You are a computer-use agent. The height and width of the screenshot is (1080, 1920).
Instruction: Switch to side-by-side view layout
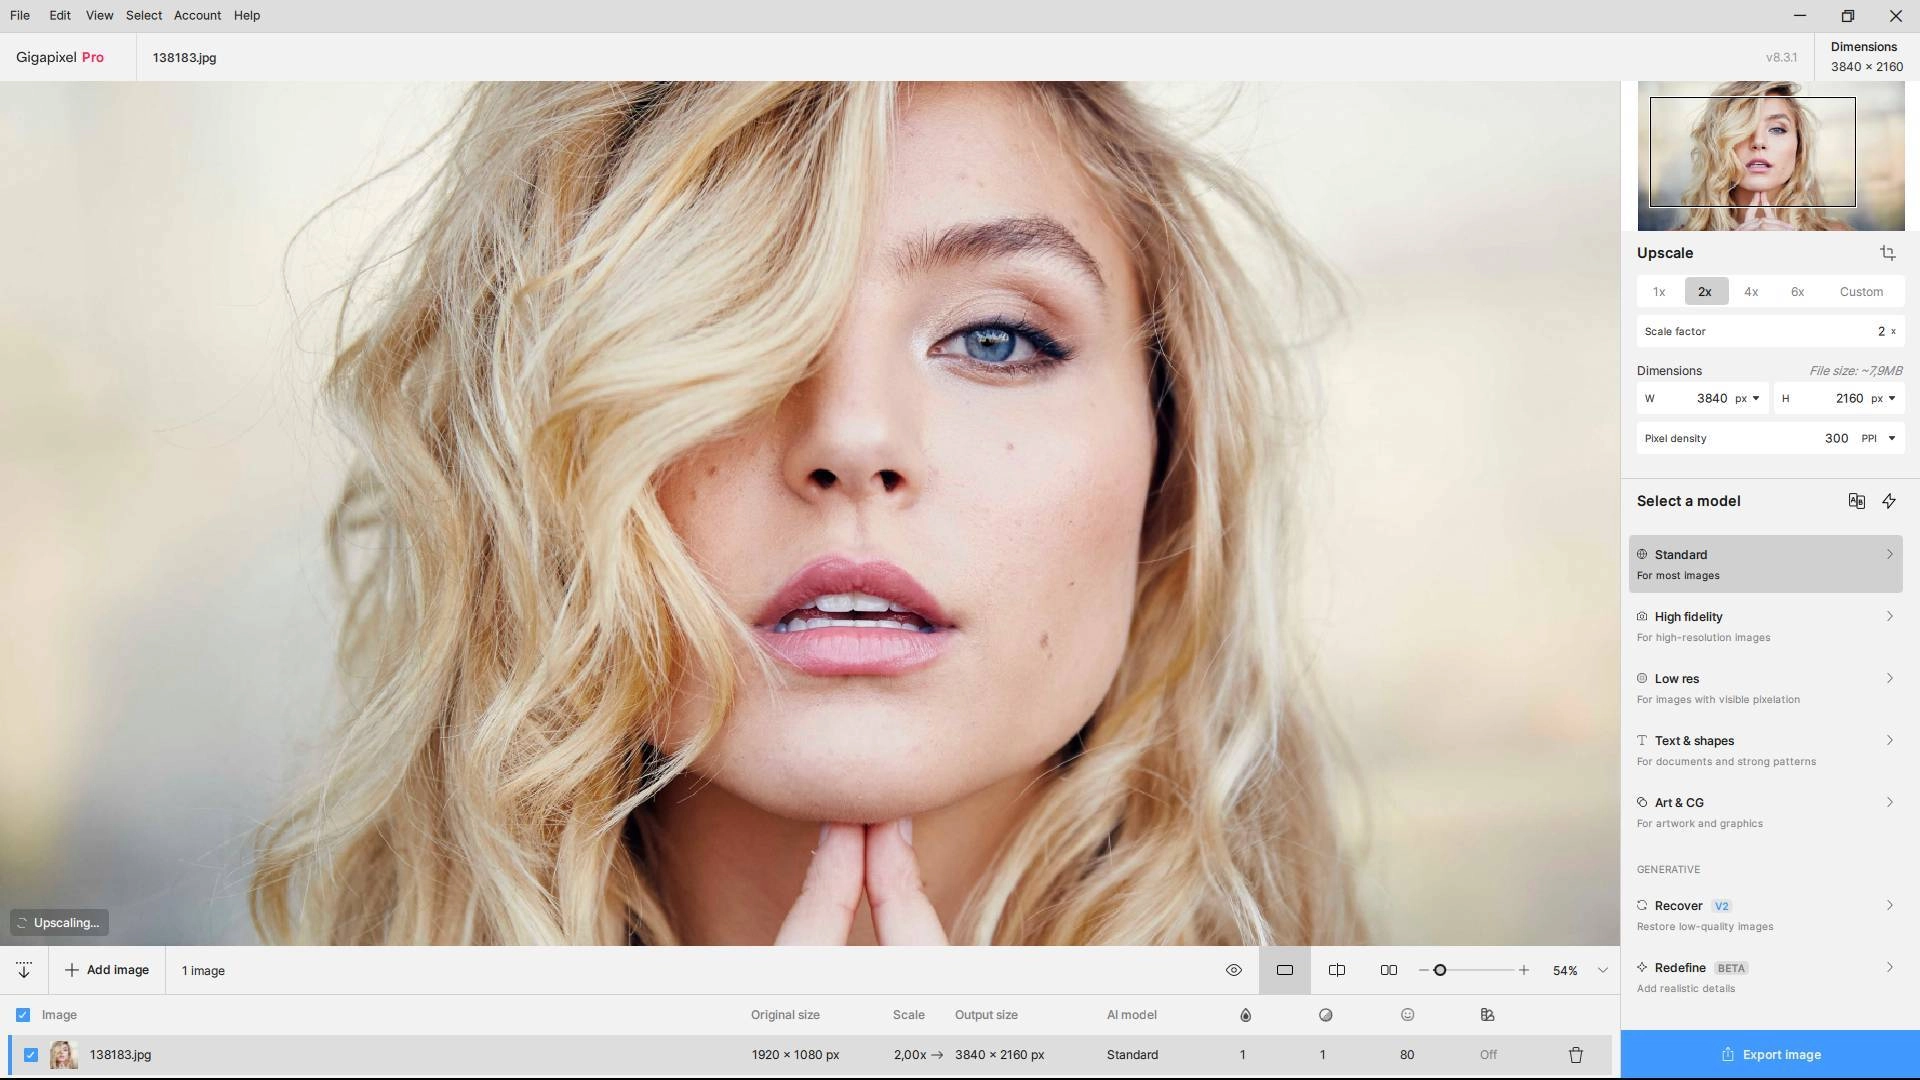[1389, 970]
